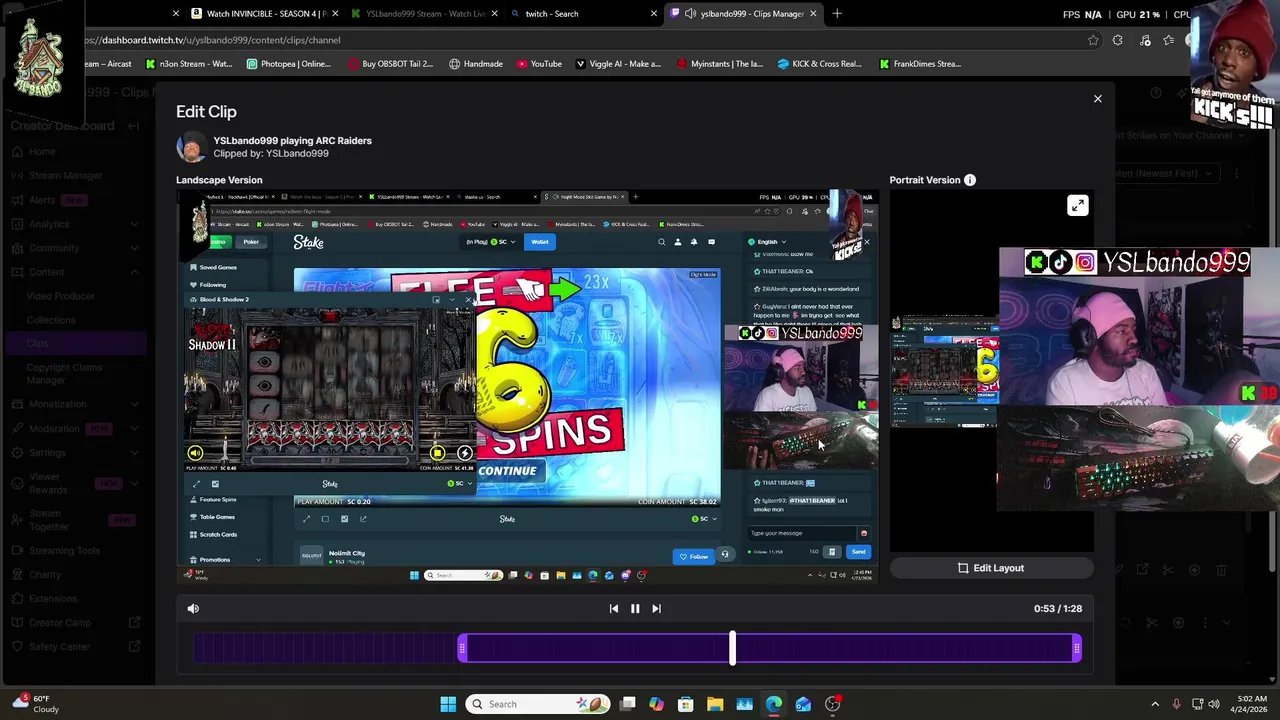Viewport: 1280px width, 720px height.
Task: Open the Edit Layout option
Action: pyautogui.click(x=991, y=568)
